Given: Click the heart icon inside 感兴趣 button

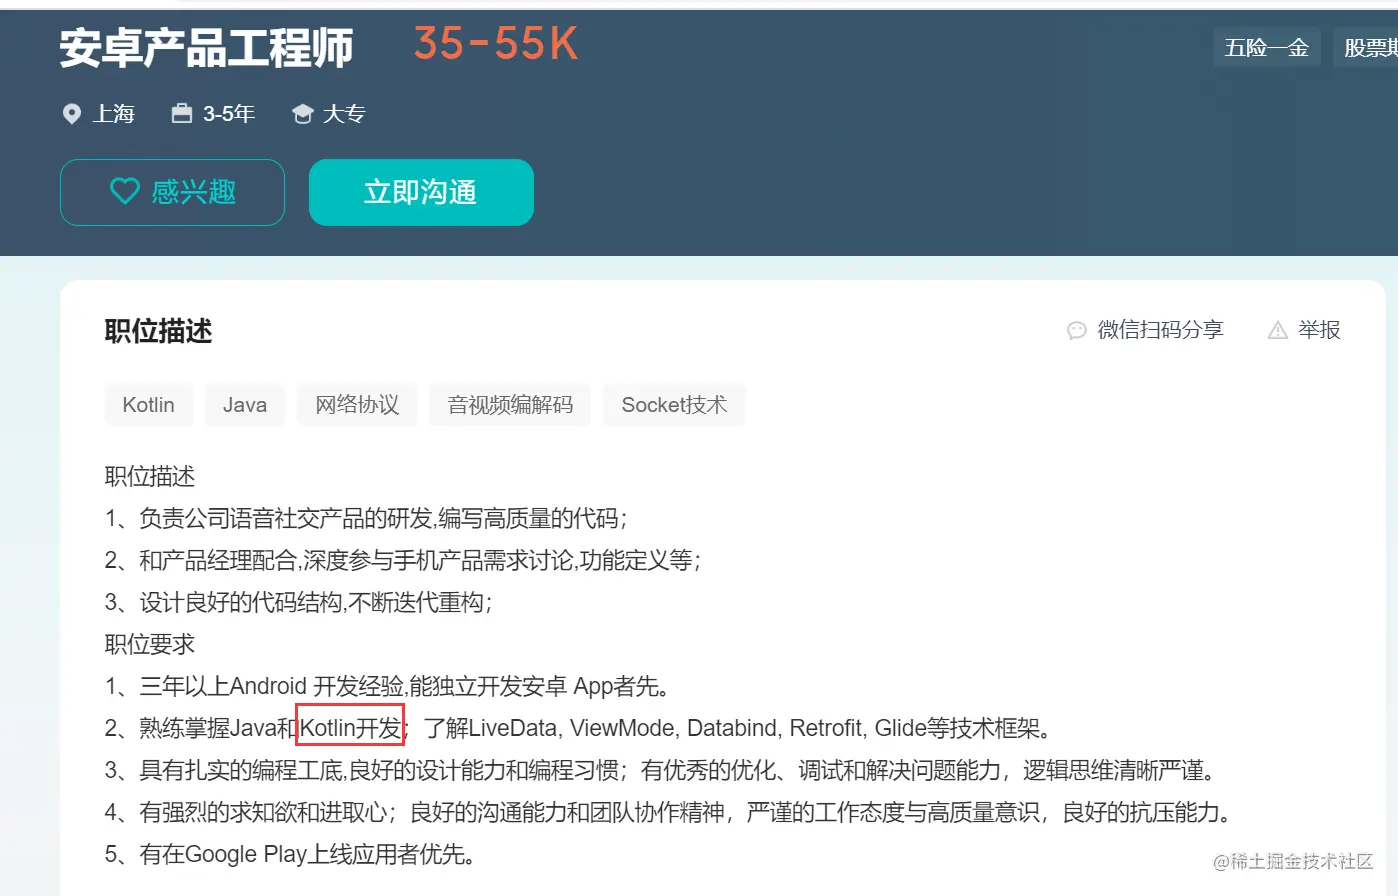Looking at the screenshot, I should click(125, 191).
